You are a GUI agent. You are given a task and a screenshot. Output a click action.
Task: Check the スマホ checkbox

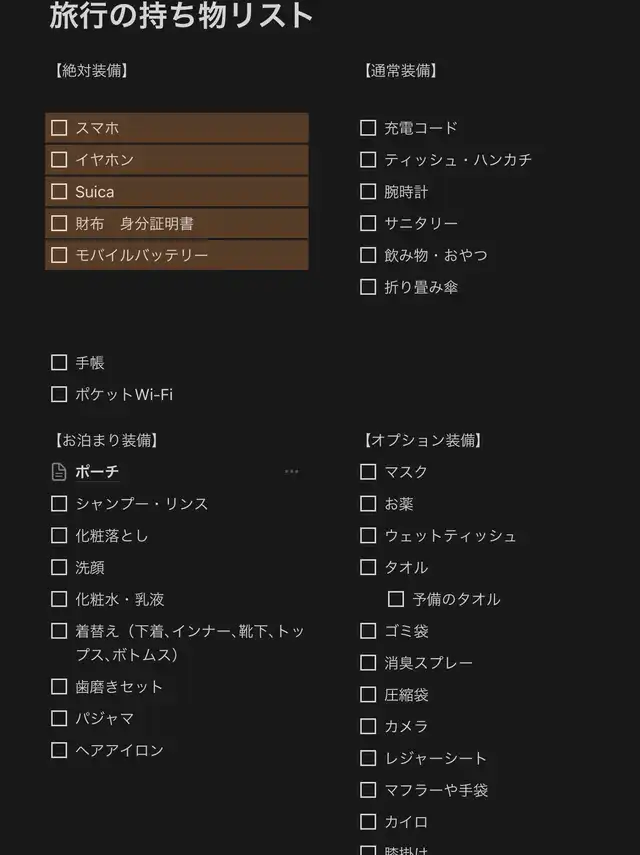point(59,128)
